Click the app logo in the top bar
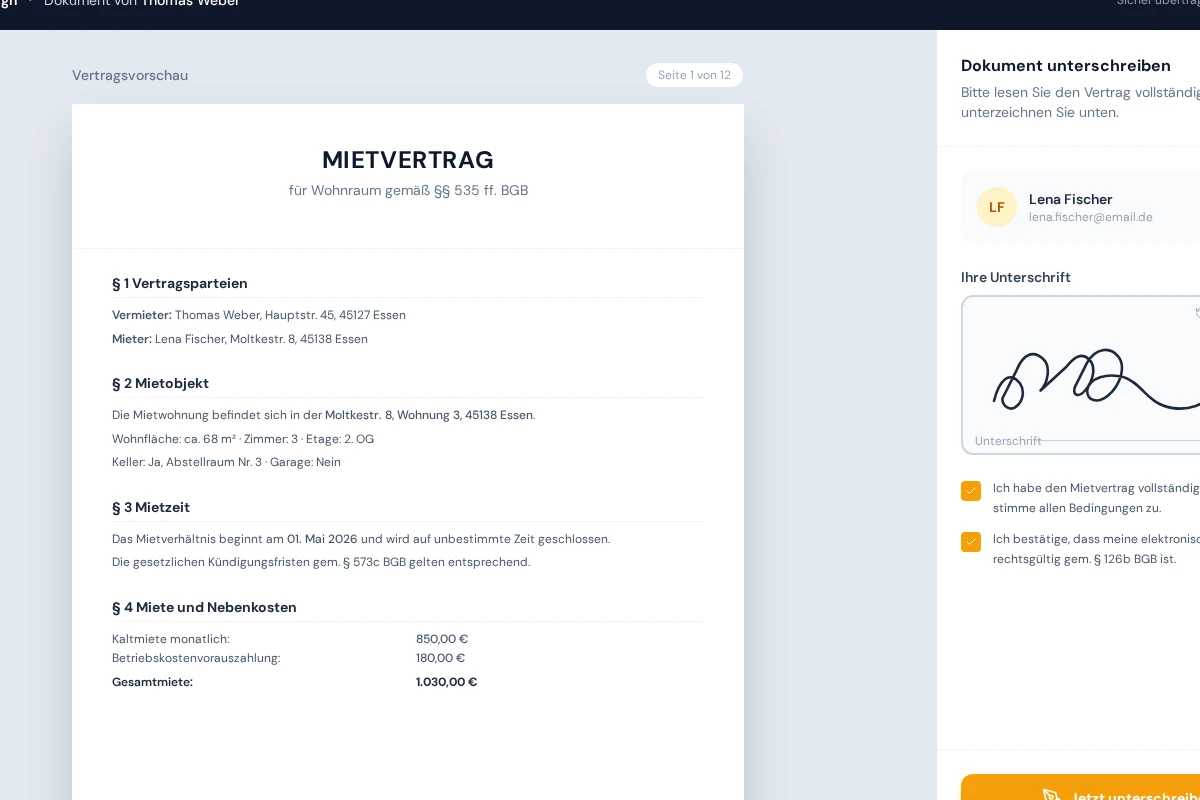This screenshot has width=1200, height=800. pyautogui.click(x=10, y=3)
